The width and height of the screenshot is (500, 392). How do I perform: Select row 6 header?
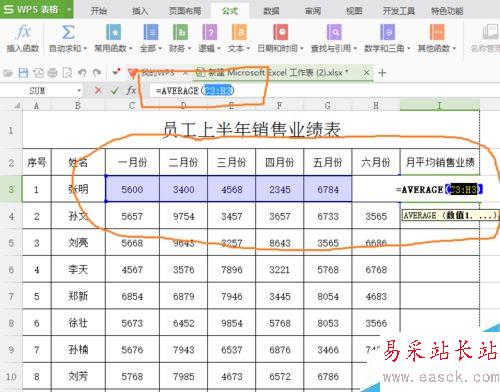(x=11, y=269)
